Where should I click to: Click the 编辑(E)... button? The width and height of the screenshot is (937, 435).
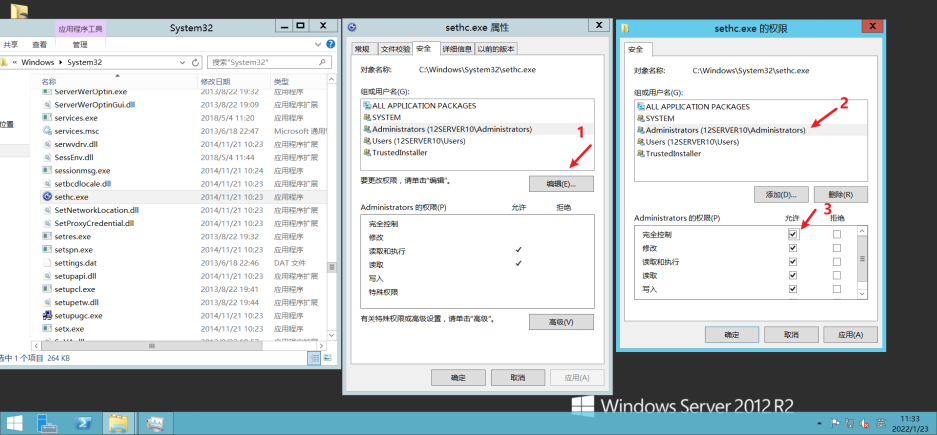(561, 184)
